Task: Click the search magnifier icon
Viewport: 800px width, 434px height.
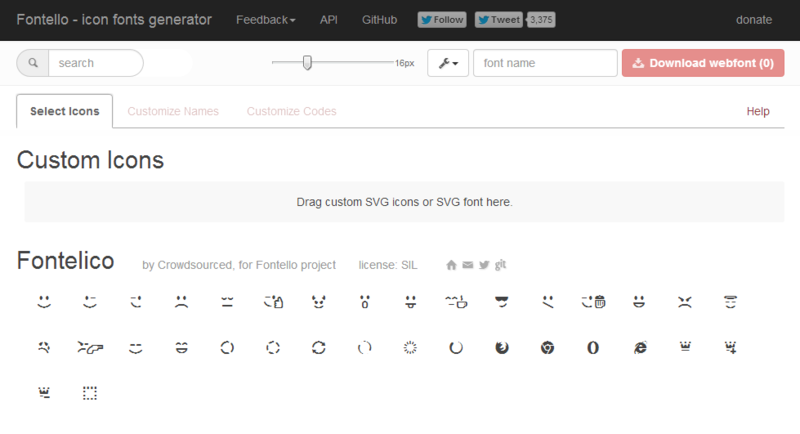Action: pos(33,63)
